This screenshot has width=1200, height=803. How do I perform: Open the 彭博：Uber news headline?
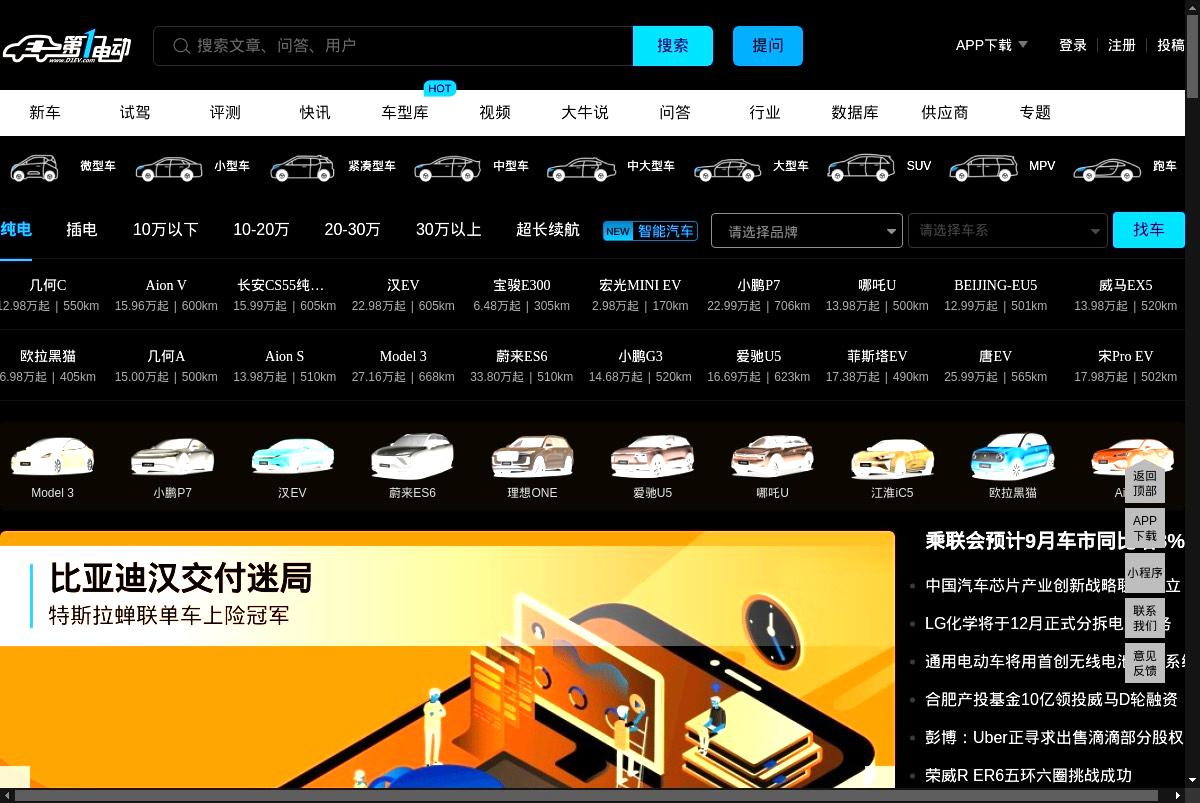point(1054,737)
